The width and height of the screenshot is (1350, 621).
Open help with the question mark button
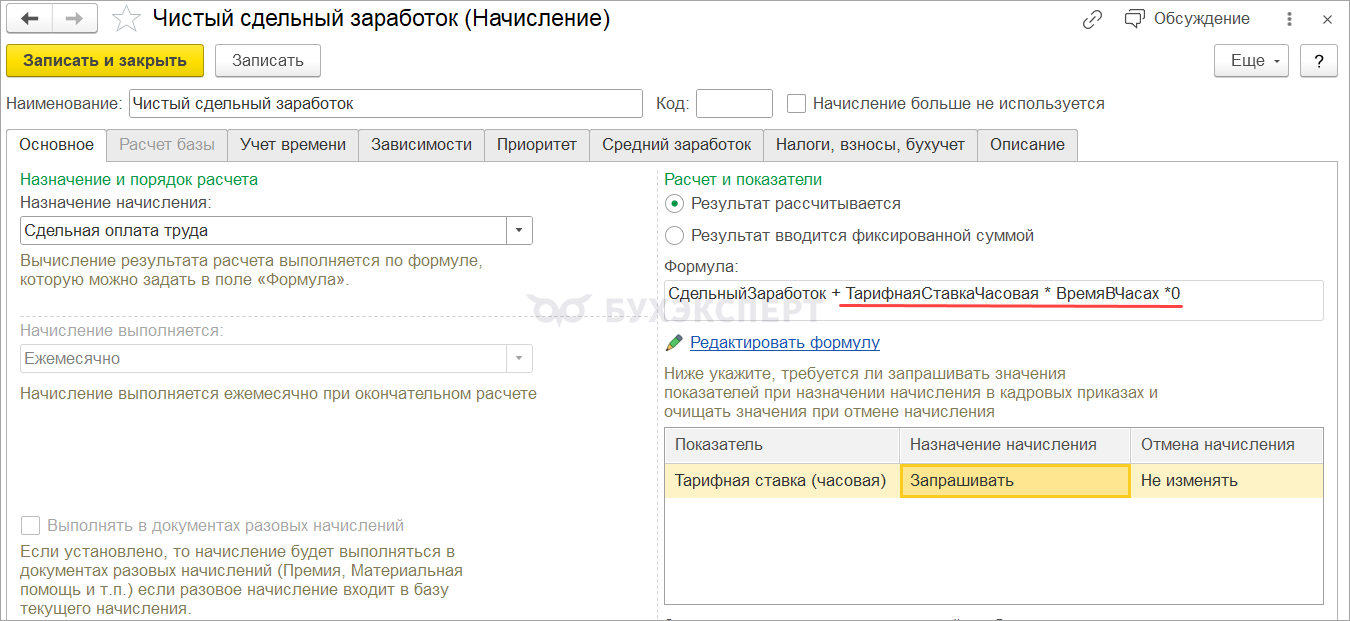point(1319,61)
